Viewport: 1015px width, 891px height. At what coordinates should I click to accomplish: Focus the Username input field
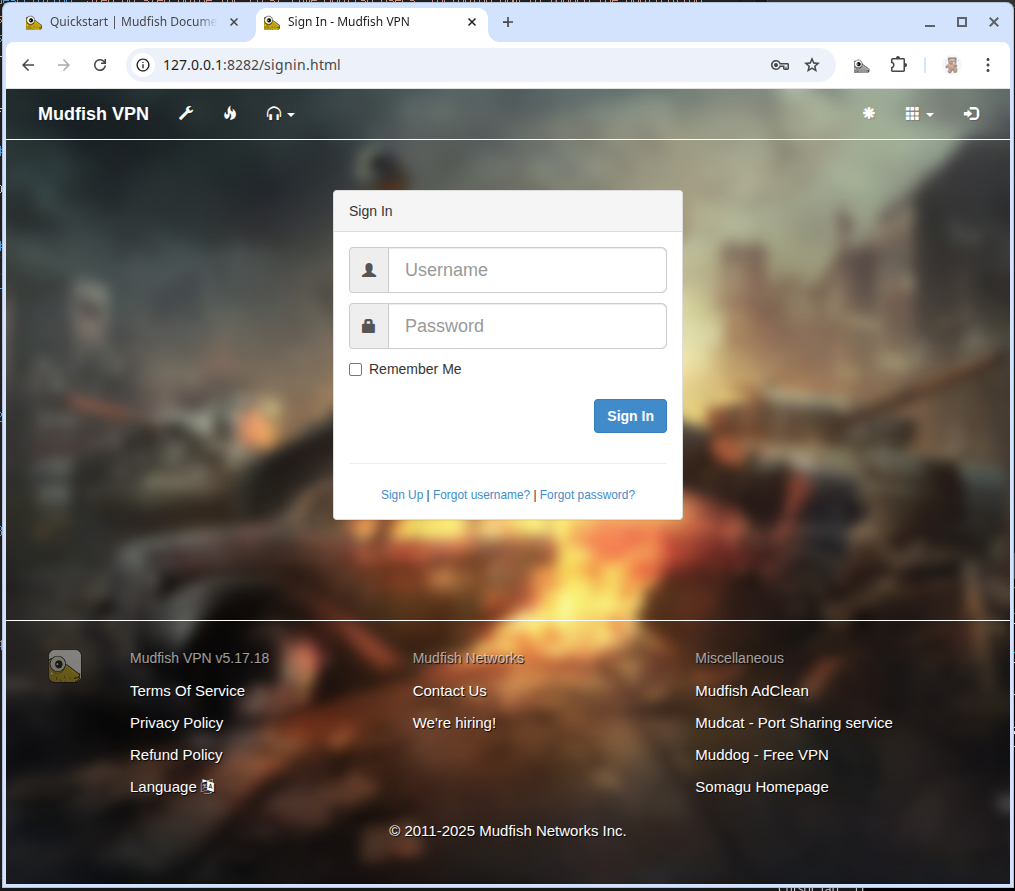[x=527, y=270]
